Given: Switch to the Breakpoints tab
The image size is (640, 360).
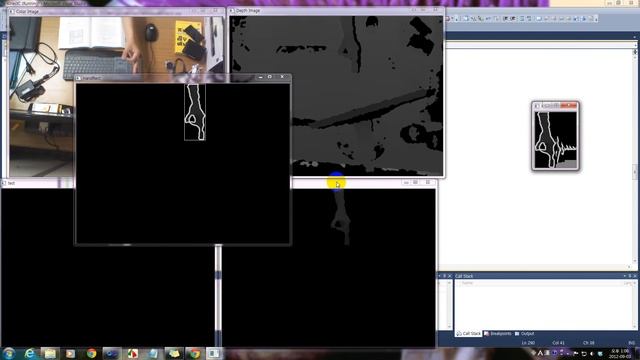Looking at the screenshot, I should (498, 333).
